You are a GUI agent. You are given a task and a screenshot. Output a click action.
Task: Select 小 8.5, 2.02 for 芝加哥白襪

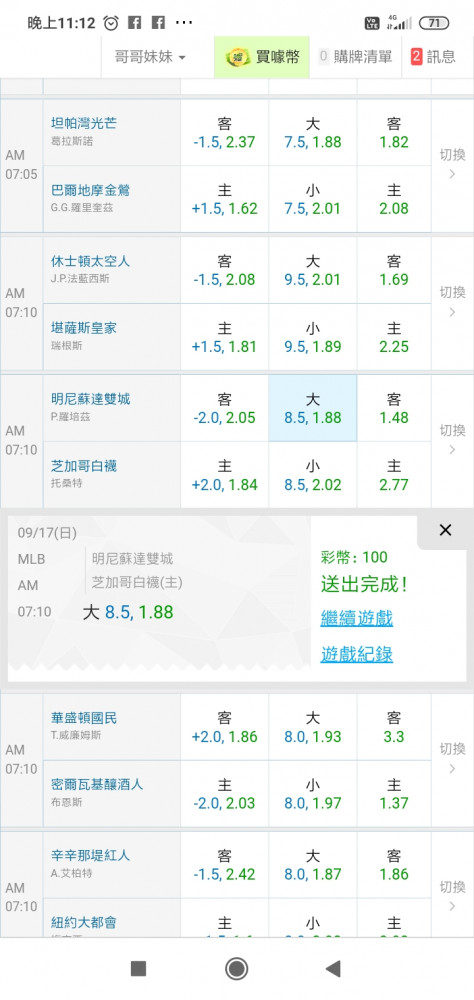tap(313, 475)
